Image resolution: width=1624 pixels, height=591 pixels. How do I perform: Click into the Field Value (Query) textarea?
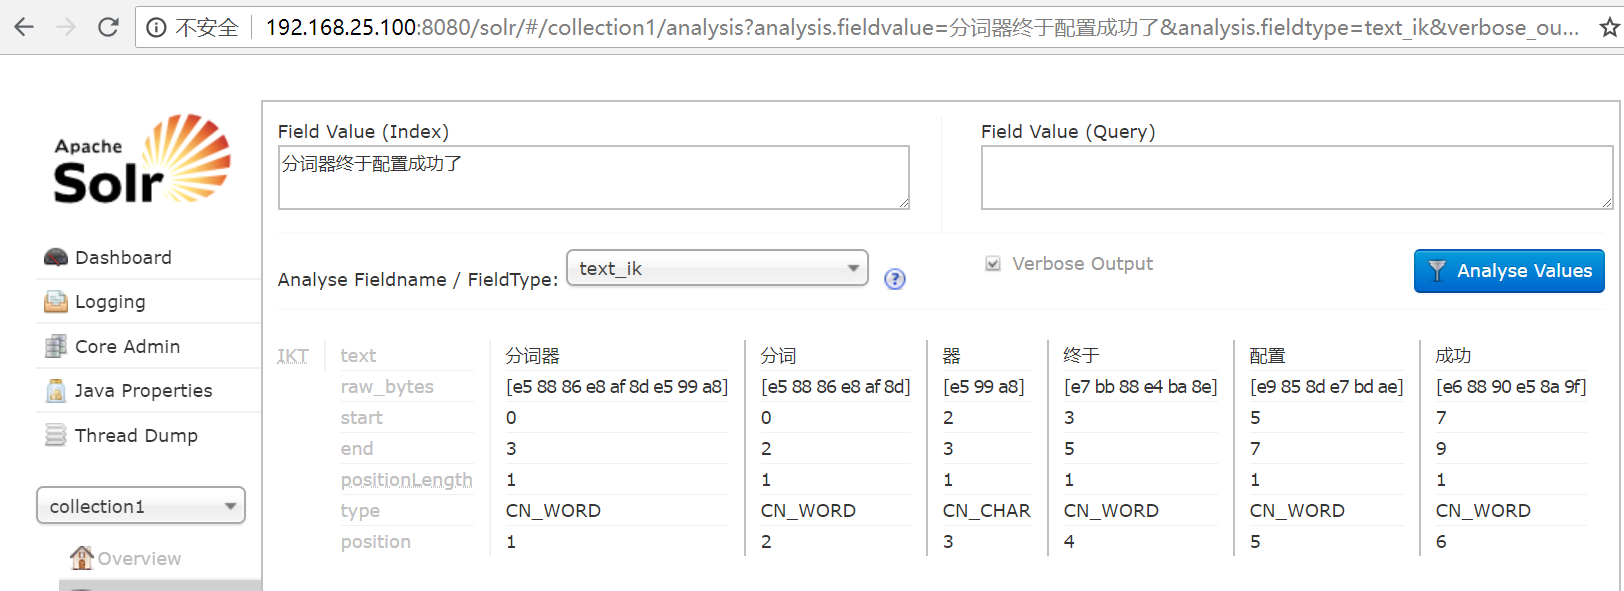[1297, 177]
